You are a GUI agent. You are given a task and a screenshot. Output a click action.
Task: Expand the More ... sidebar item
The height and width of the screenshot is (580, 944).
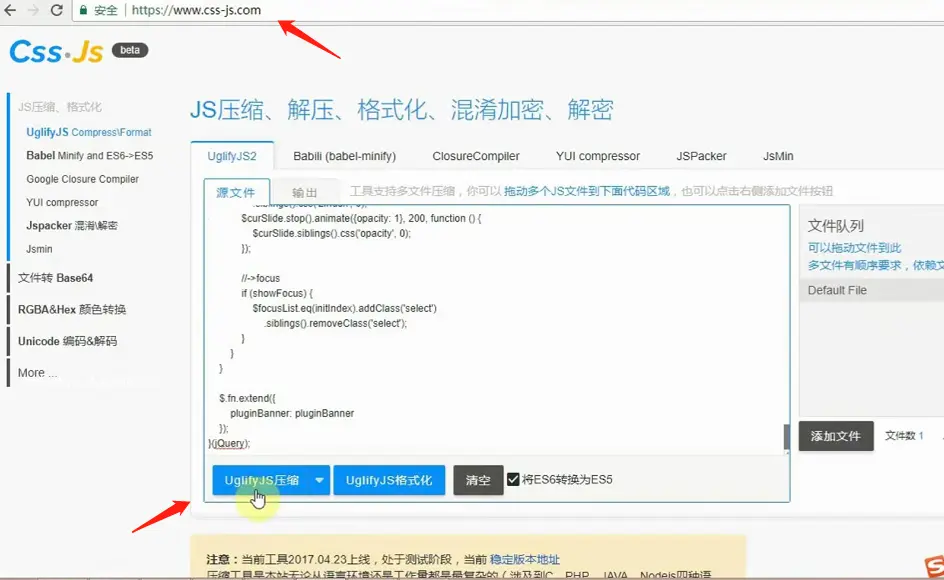[x=37, y=373]
